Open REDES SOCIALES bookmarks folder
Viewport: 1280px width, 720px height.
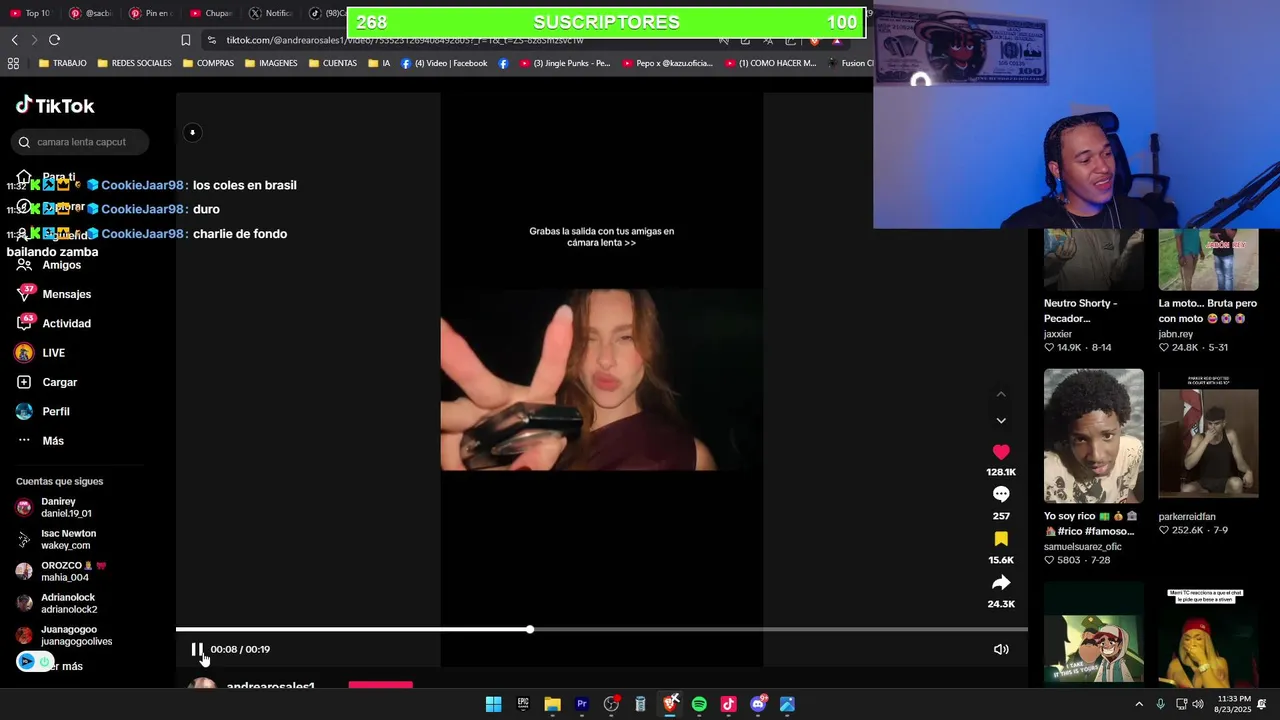pos(134,63)
